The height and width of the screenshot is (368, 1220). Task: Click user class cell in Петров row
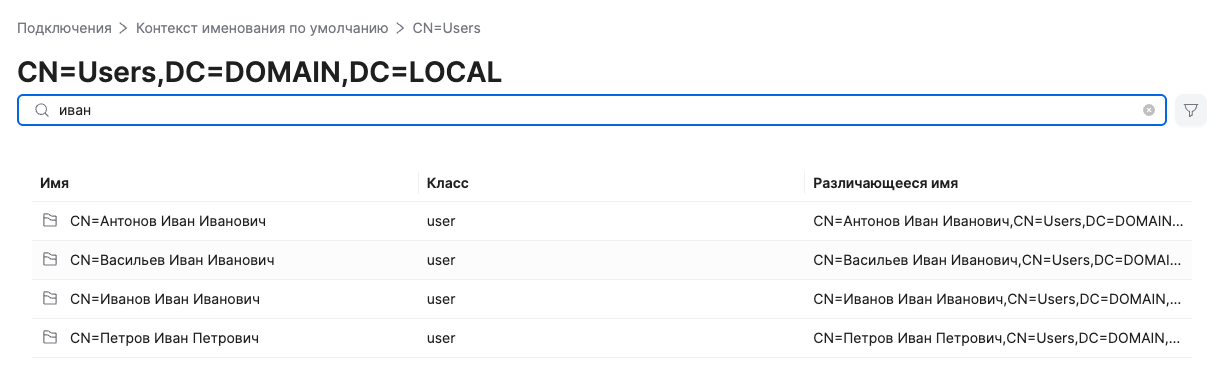441,338
